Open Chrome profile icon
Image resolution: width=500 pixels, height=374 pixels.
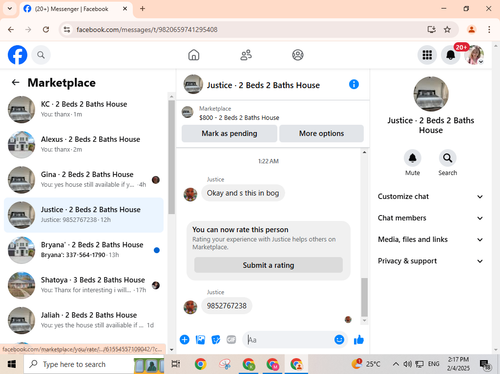(x=471, y=30)
